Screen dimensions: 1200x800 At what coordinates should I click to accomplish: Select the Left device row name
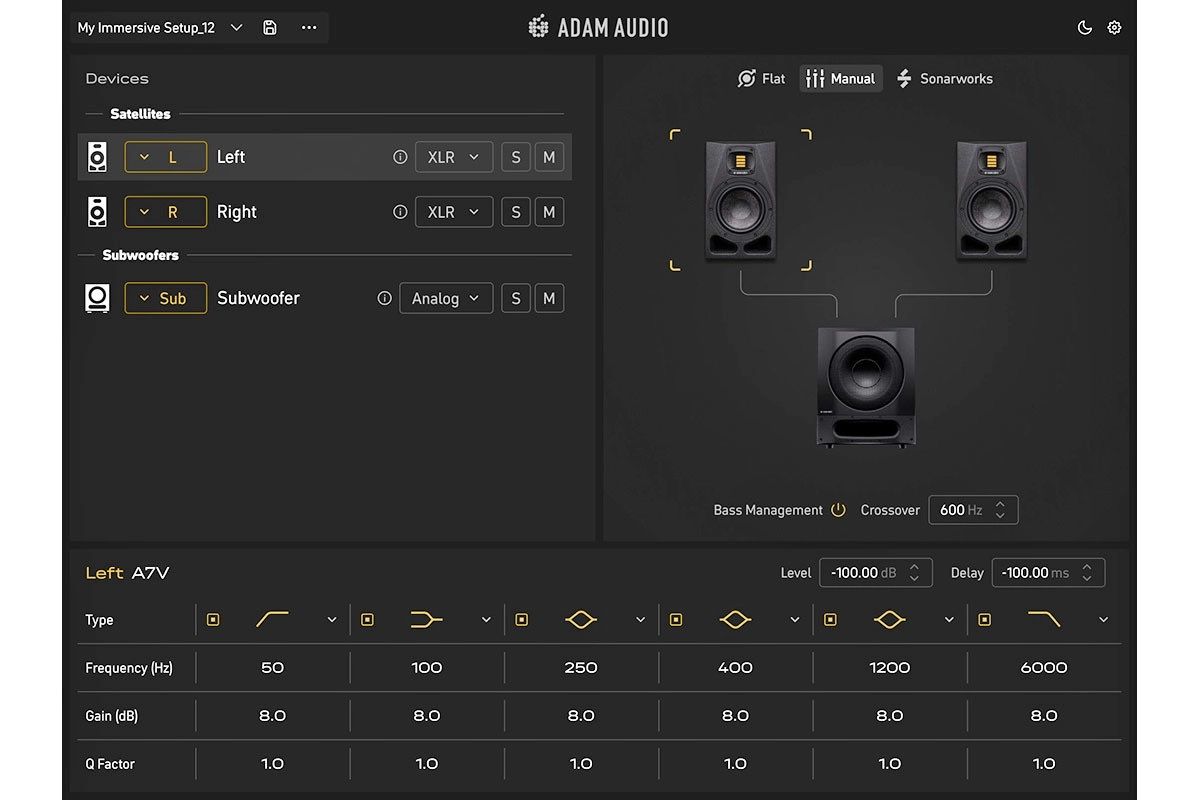tap(231, 157)
